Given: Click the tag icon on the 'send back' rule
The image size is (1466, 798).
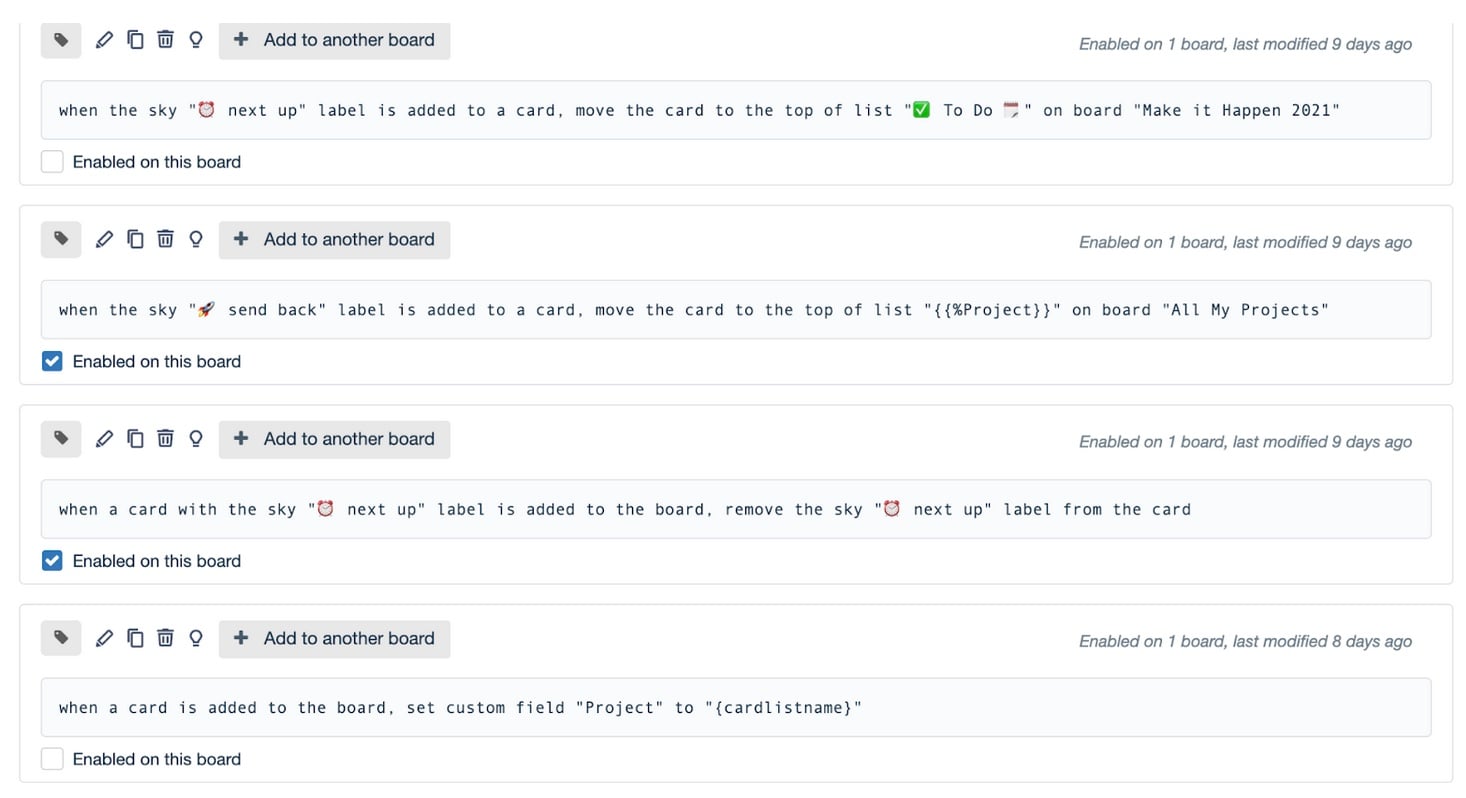Looking at the screenshot, I should (x=61, y=239).
